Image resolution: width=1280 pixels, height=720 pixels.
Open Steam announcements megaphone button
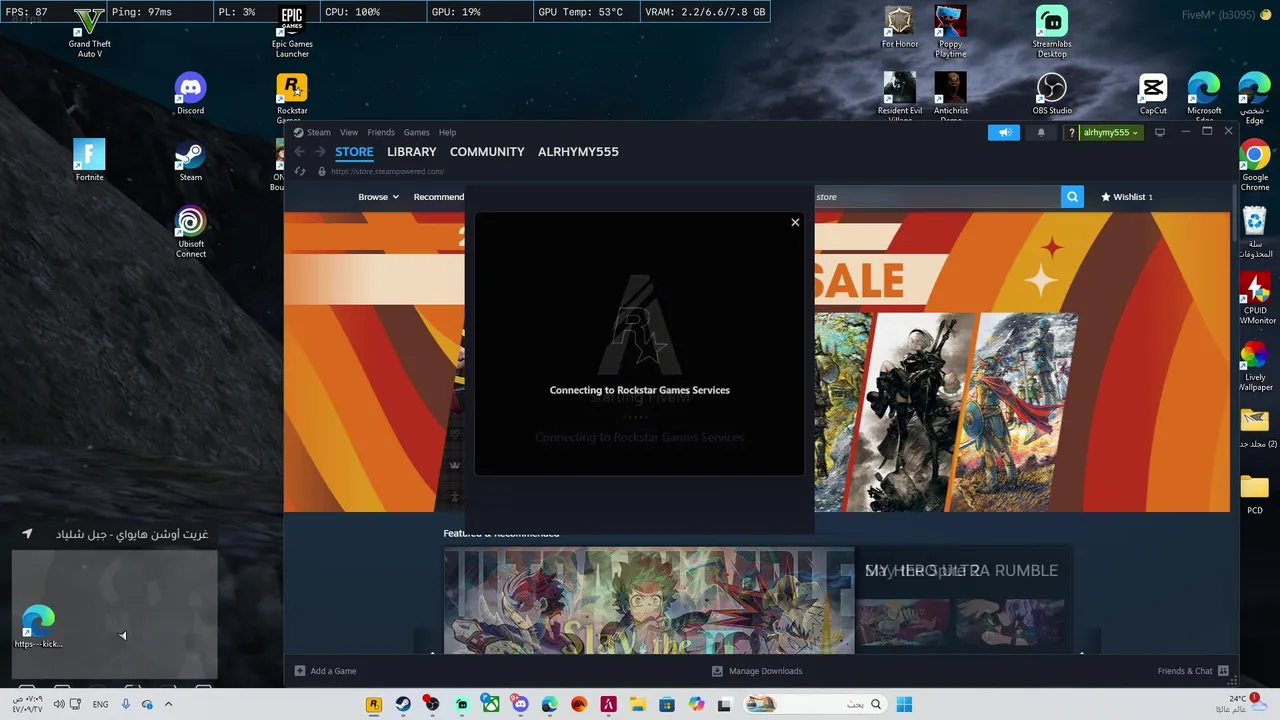tap(1004, 132)
